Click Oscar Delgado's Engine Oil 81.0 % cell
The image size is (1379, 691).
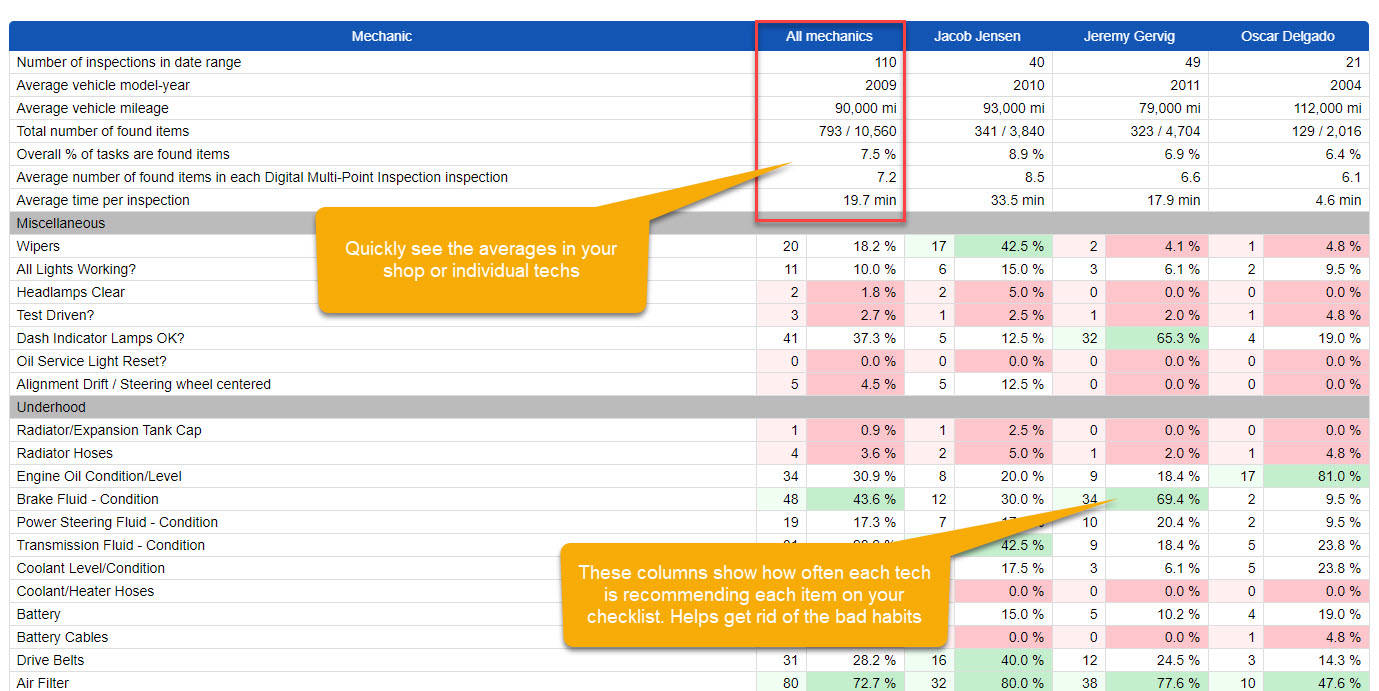(x=1315, y=476)
